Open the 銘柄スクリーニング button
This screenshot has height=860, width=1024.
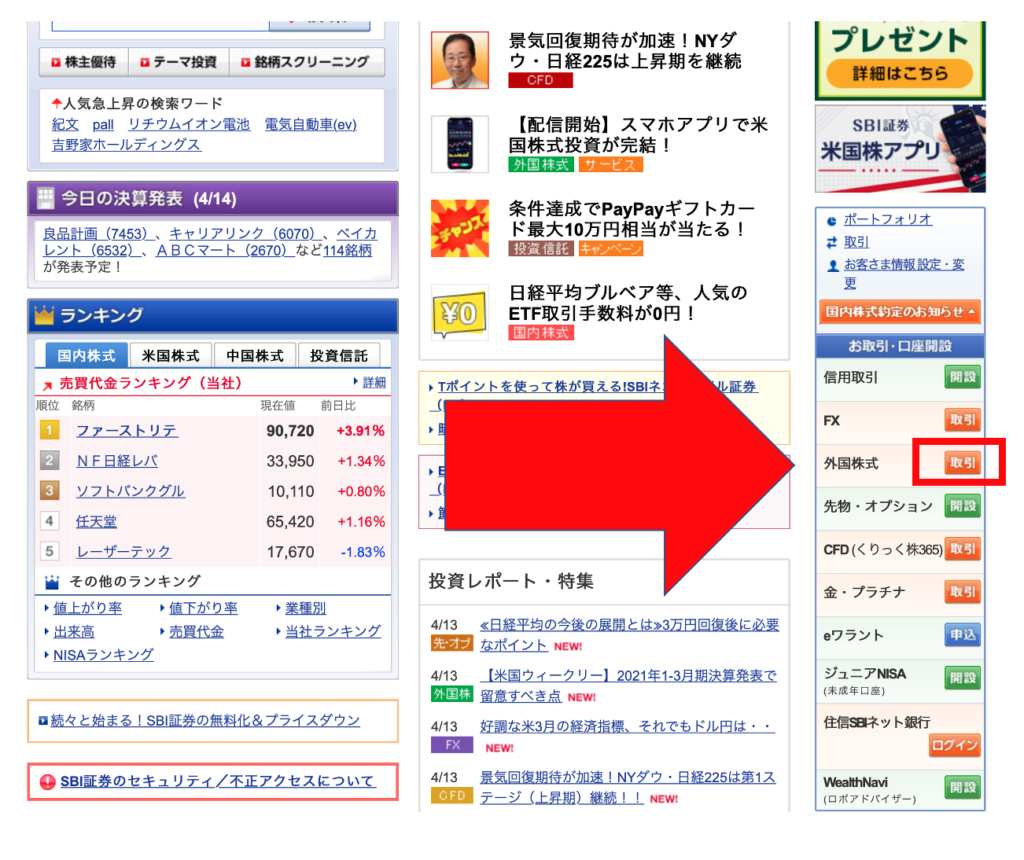point(306,62)
